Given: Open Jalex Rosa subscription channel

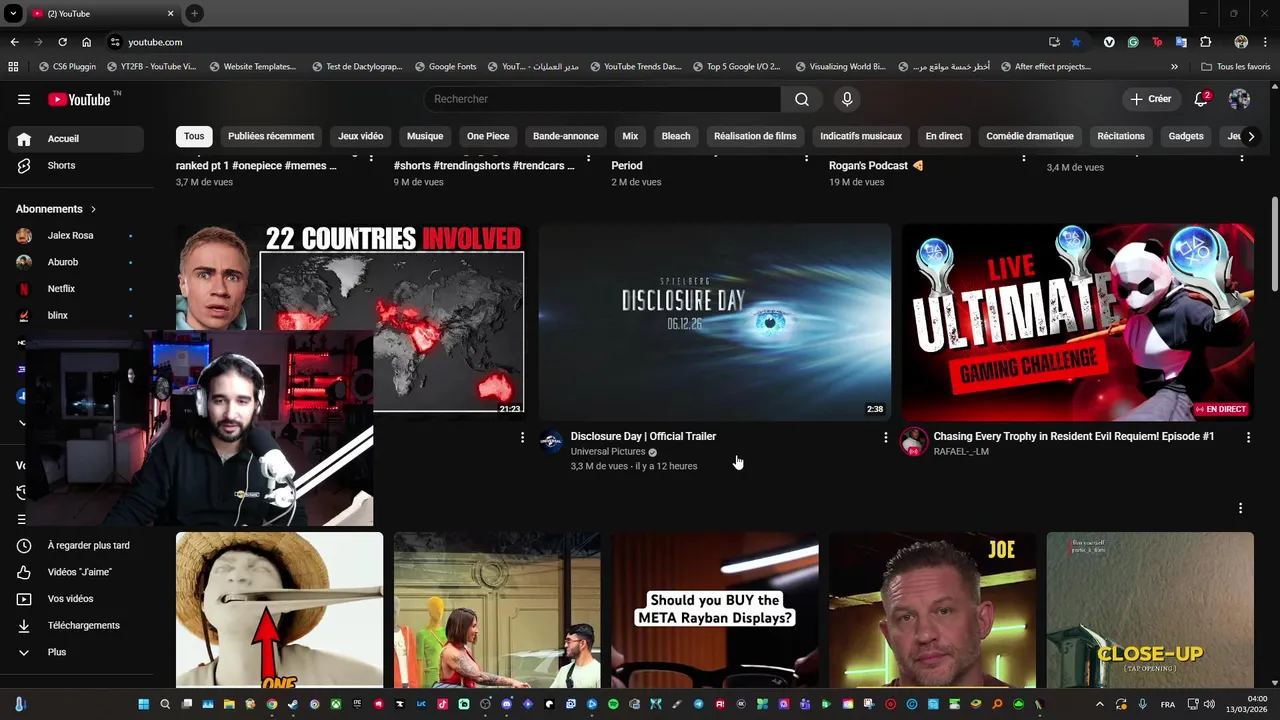Looking at the screenshot, I should point(76,235).
